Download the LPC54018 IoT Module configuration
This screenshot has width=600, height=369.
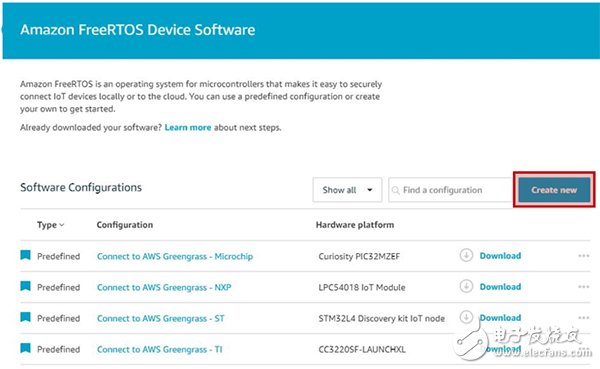(500, 287)
